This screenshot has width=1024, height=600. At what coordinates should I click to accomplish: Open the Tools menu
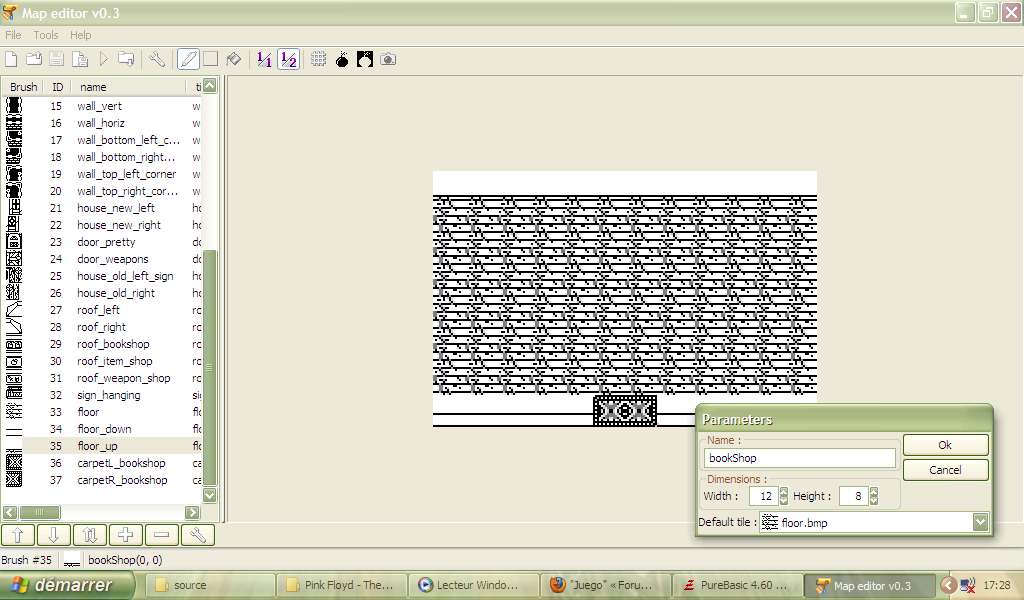[x=46, y=35]
